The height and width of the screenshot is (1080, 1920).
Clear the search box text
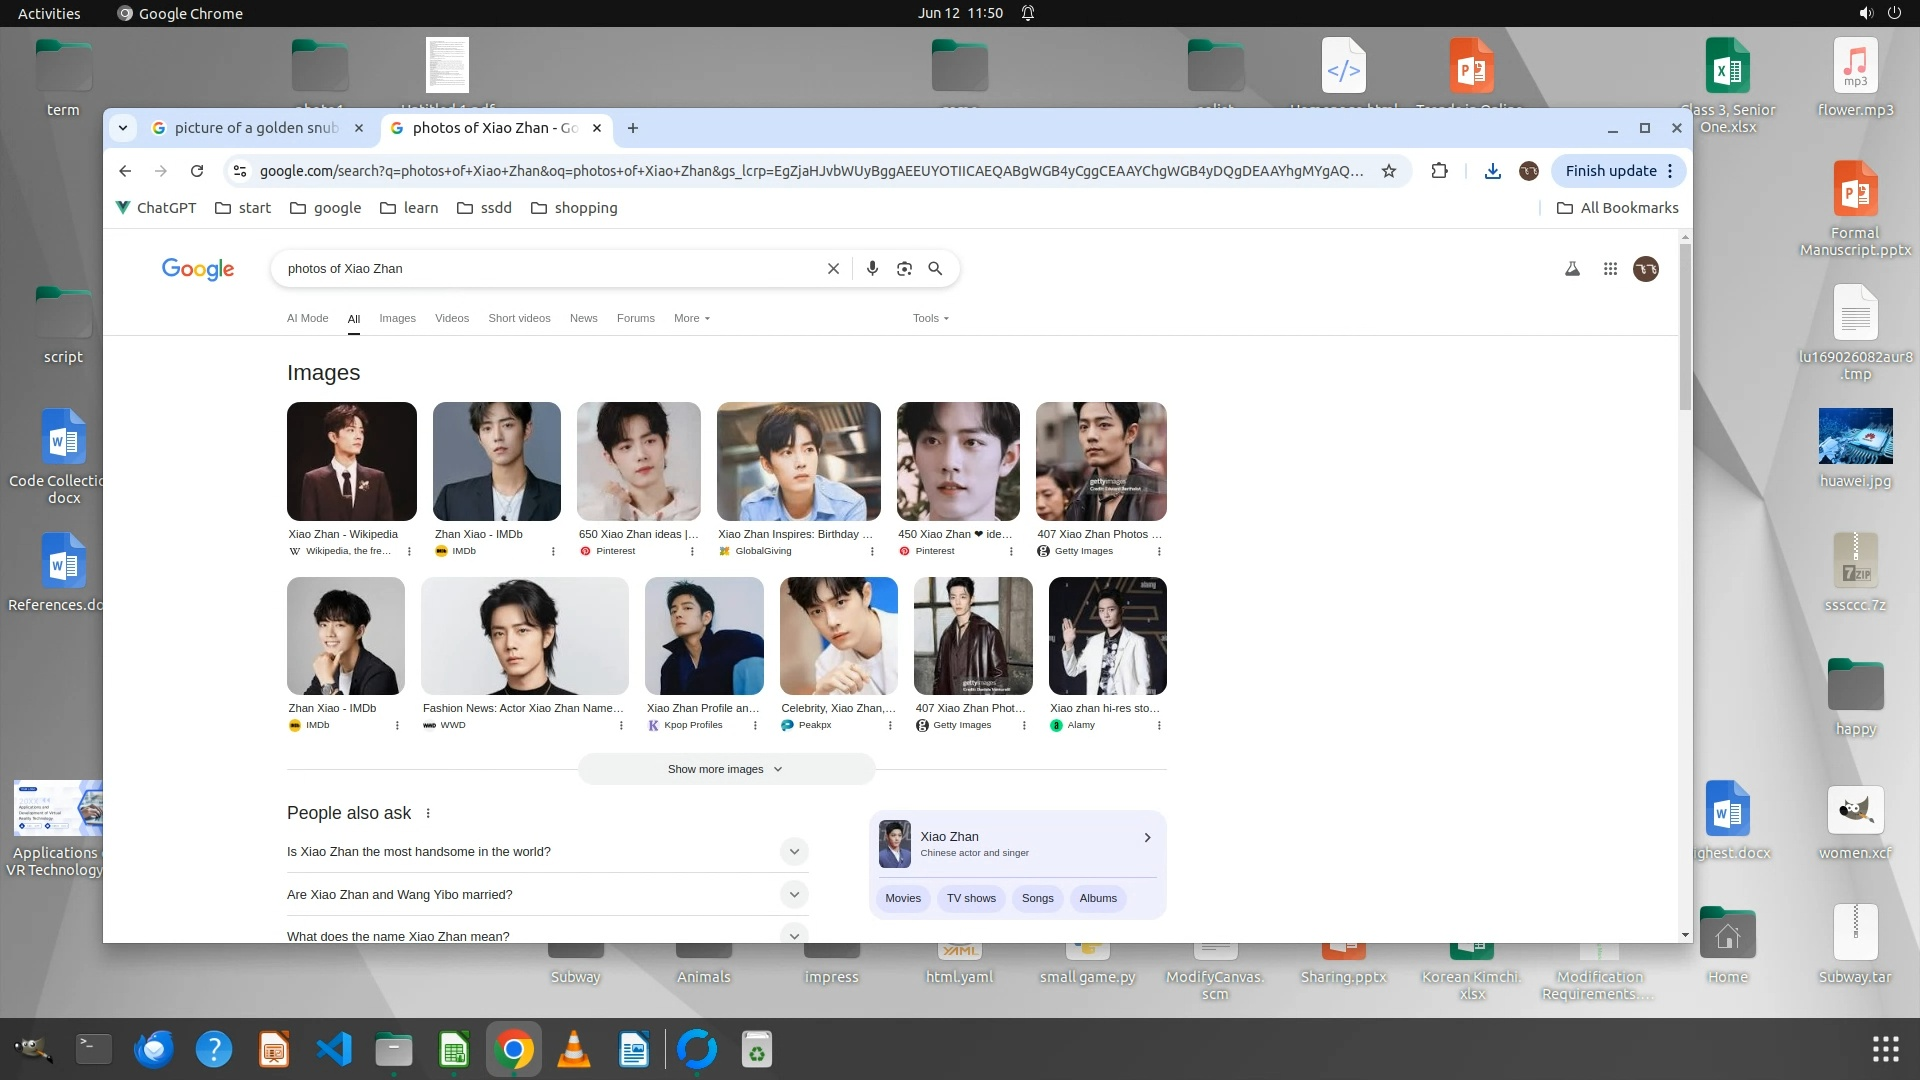[833, 268]
